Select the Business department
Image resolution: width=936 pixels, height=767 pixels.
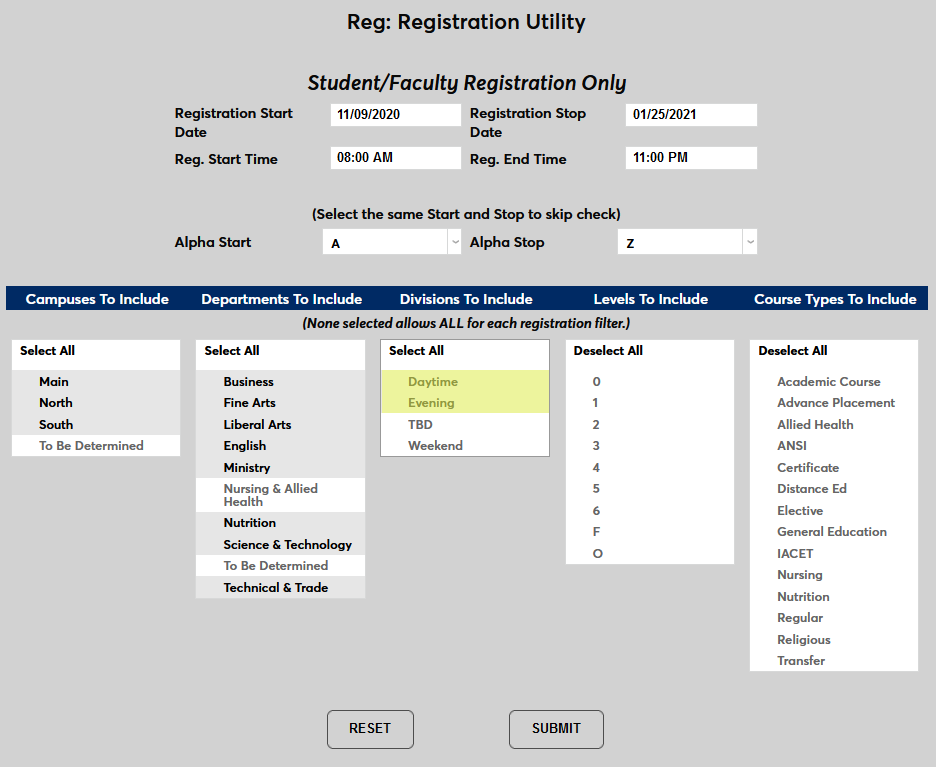[x=248, y=381]
